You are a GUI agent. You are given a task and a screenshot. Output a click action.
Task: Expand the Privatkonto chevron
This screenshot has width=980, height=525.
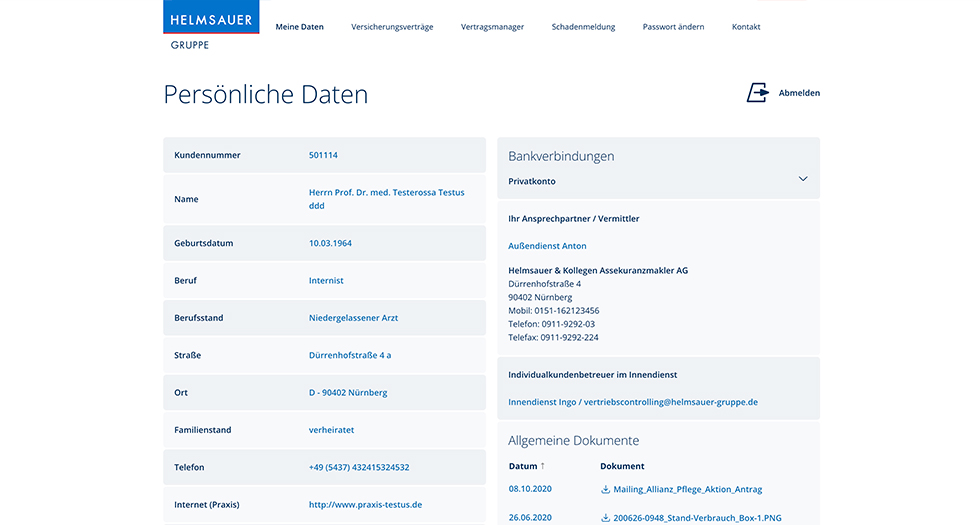click(x=803, y=179)
